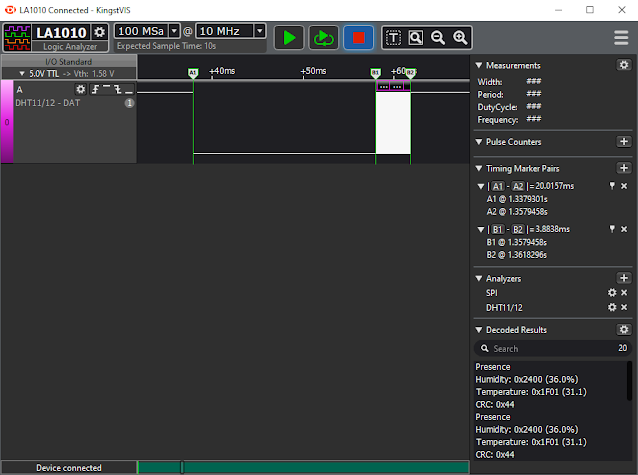
Task: Click the 'A2 @ 1.3579458s' value
Action: (517, 212)
